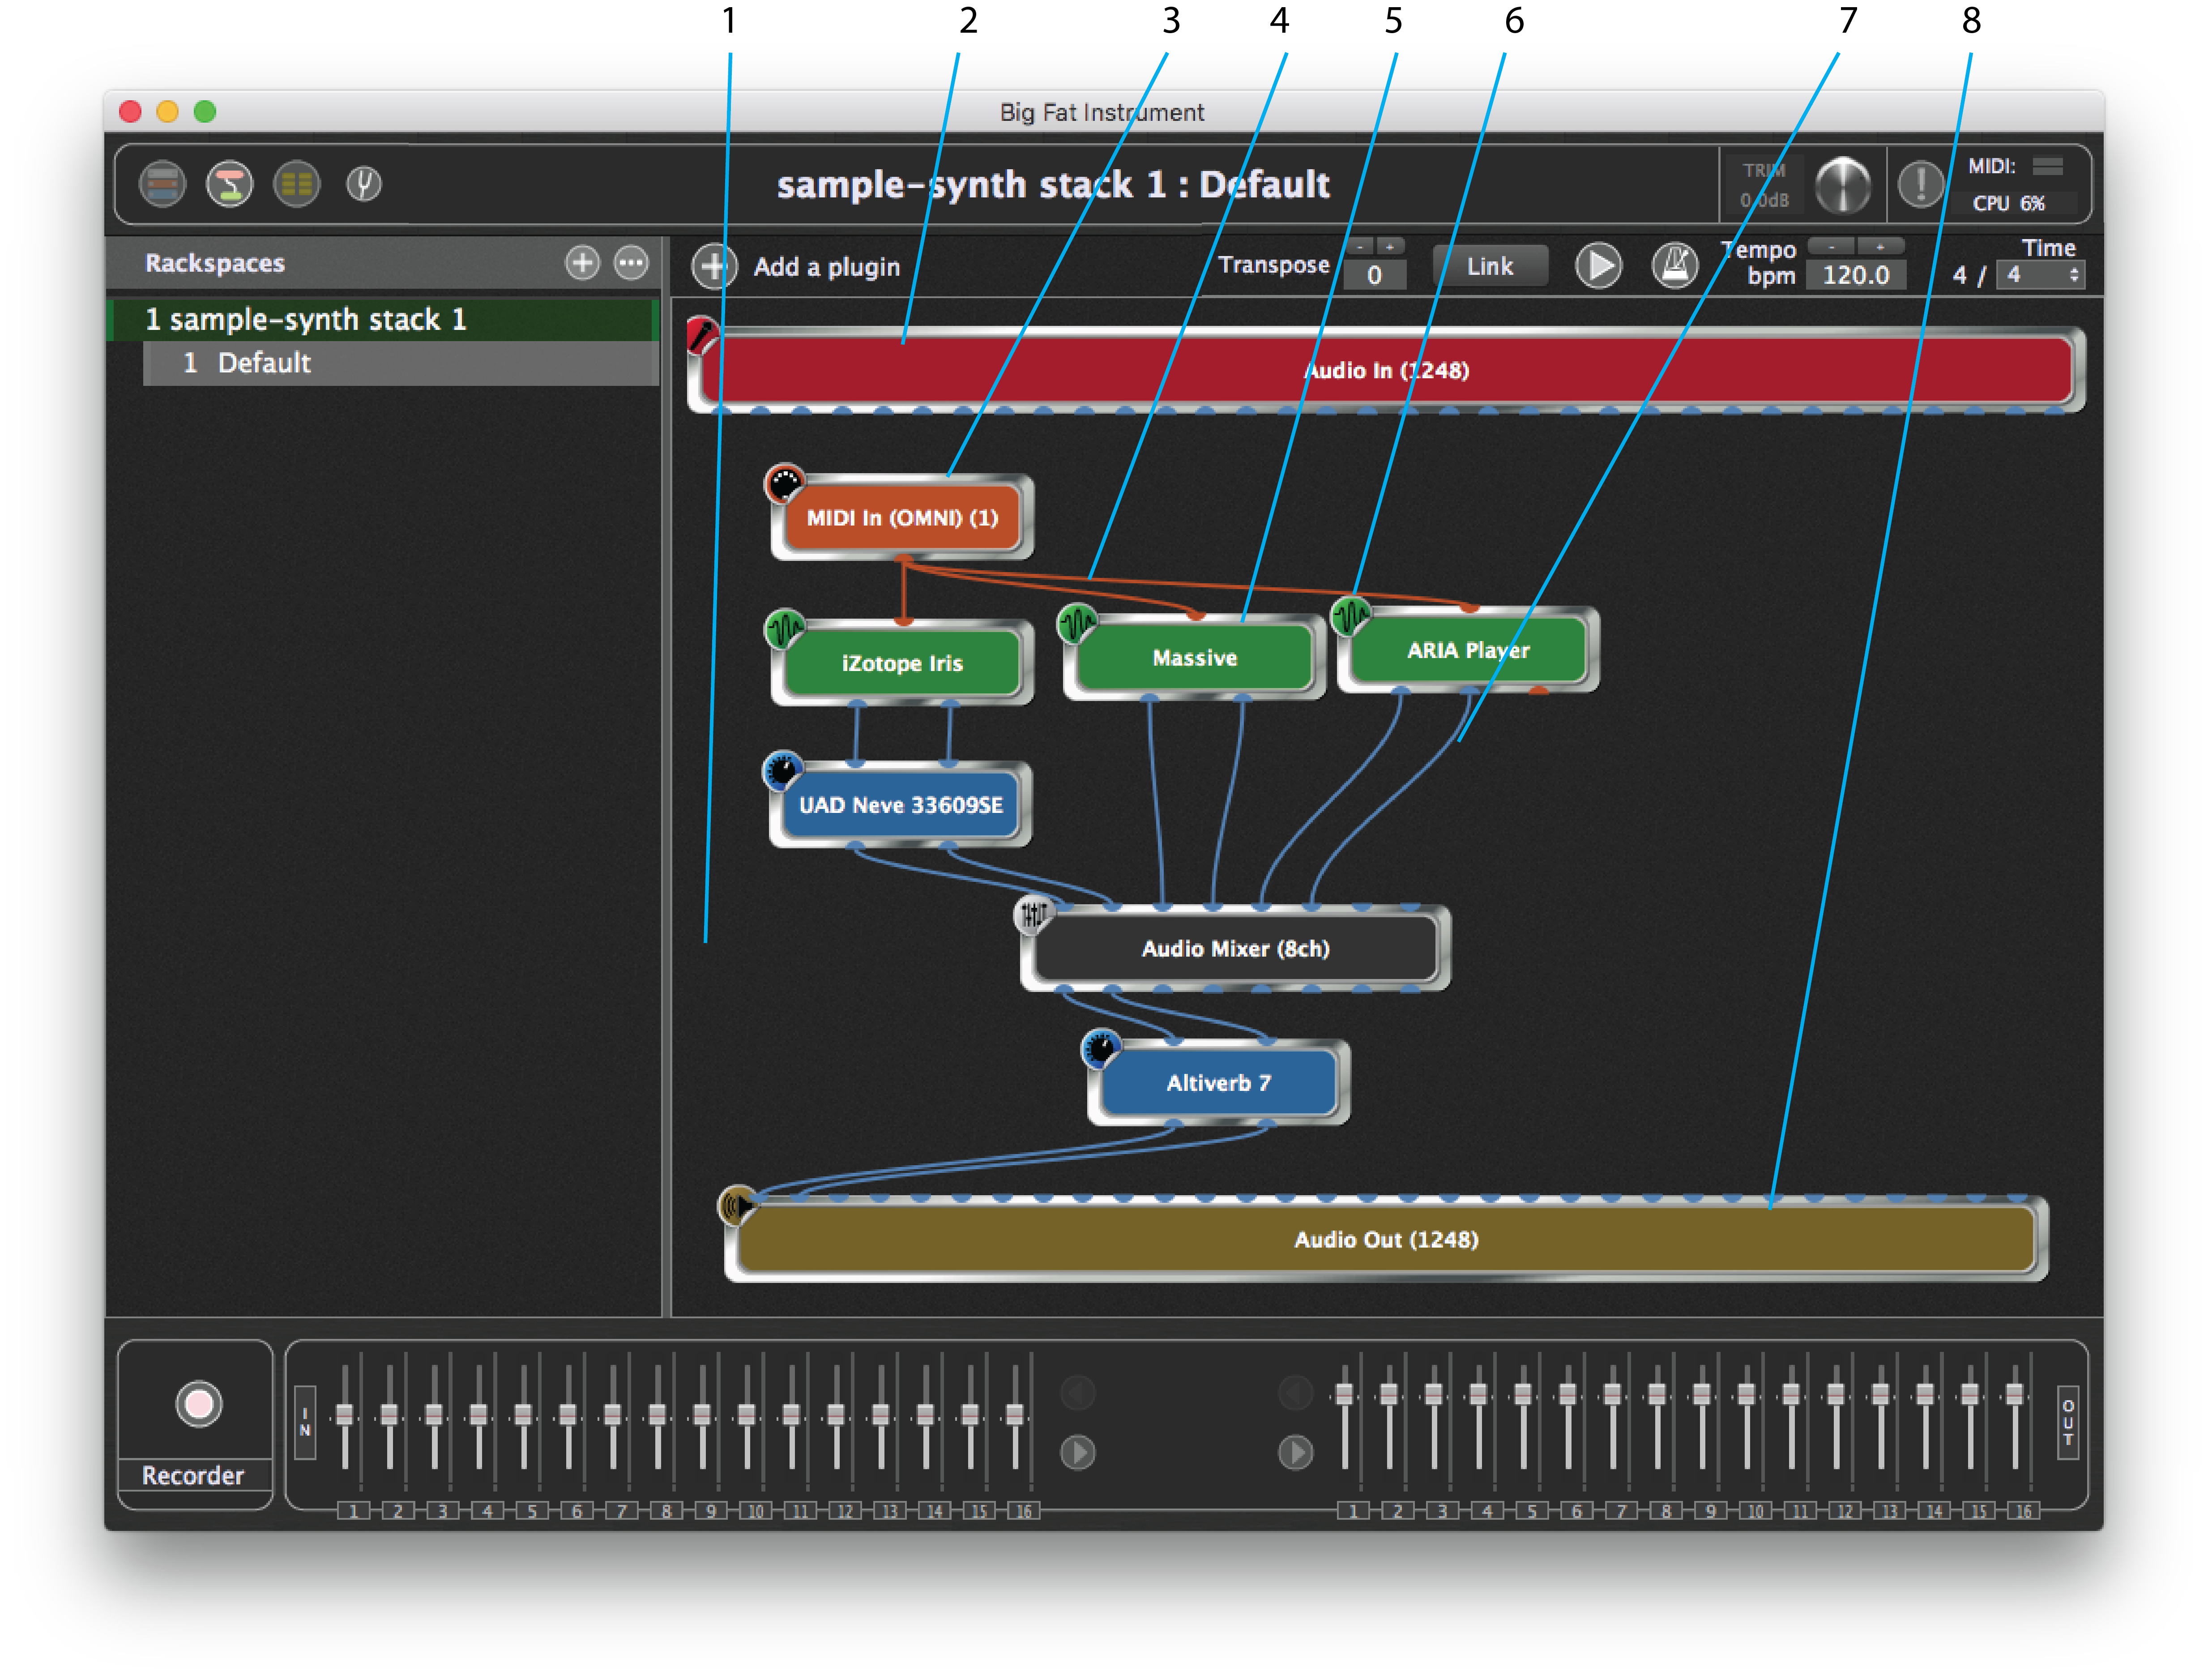Select the Audio Out (1248) block

click(x=1386, y=1239)
